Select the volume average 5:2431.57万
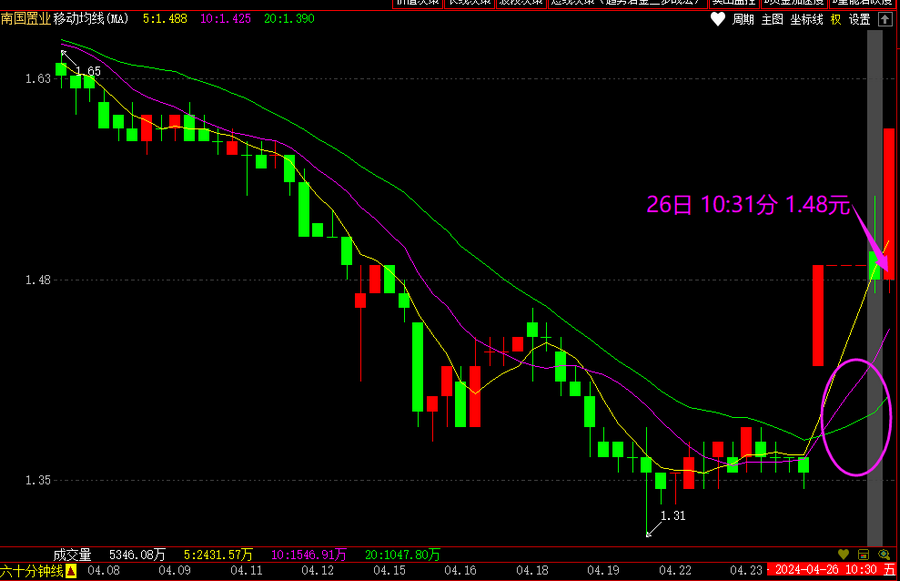The image size is (900, 581). pos(218,555)
